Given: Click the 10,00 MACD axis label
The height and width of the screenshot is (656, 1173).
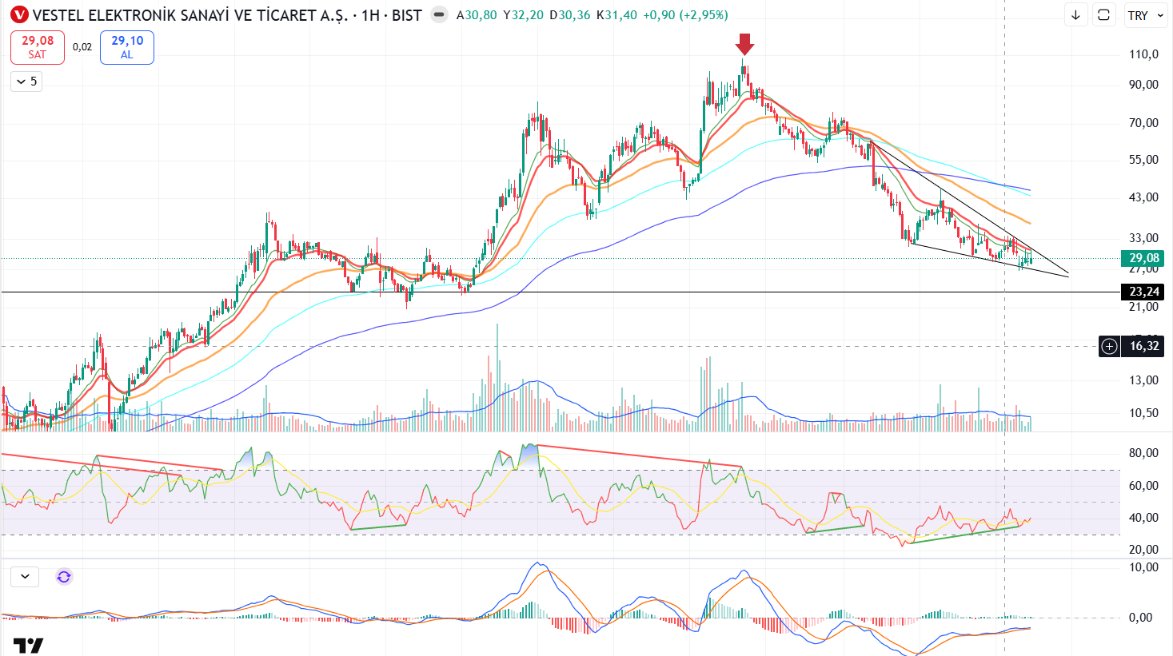Looking at the screenshot, I should point(1144,567).
